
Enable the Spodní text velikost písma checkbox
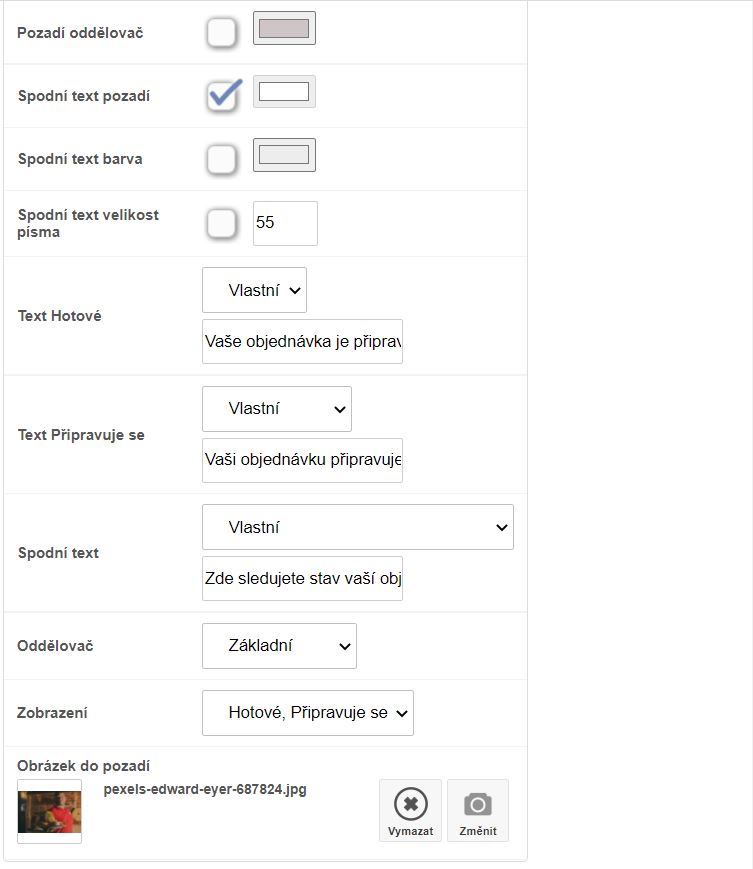222,223
